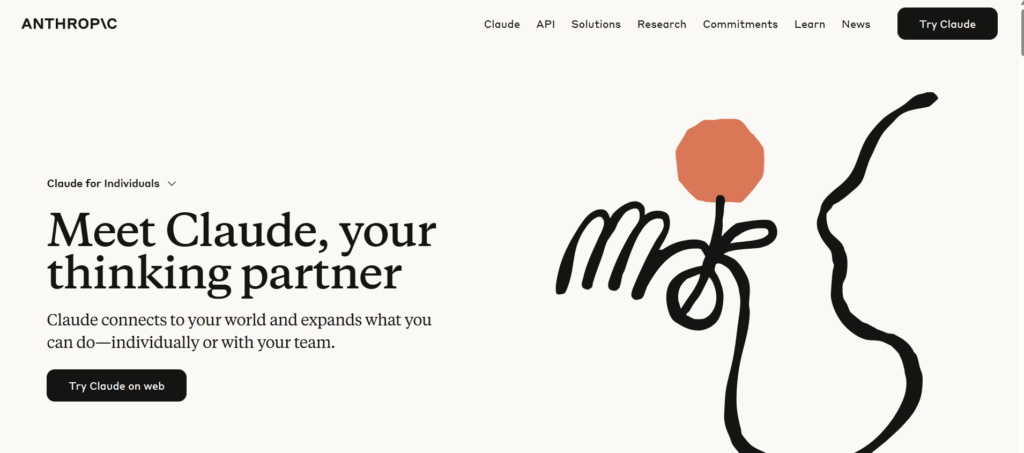Open the Claude navigation menu
Image resolution: width=1024 pixels, height=453 pixels.
(x=502, y=24)
